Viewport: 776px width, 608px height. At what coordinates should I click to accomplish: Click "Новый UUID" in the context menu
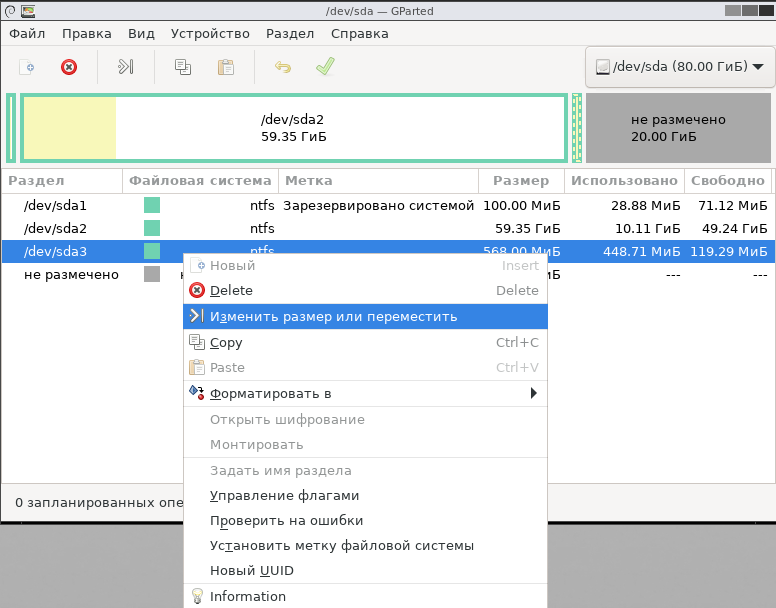(x=251, y=571)
